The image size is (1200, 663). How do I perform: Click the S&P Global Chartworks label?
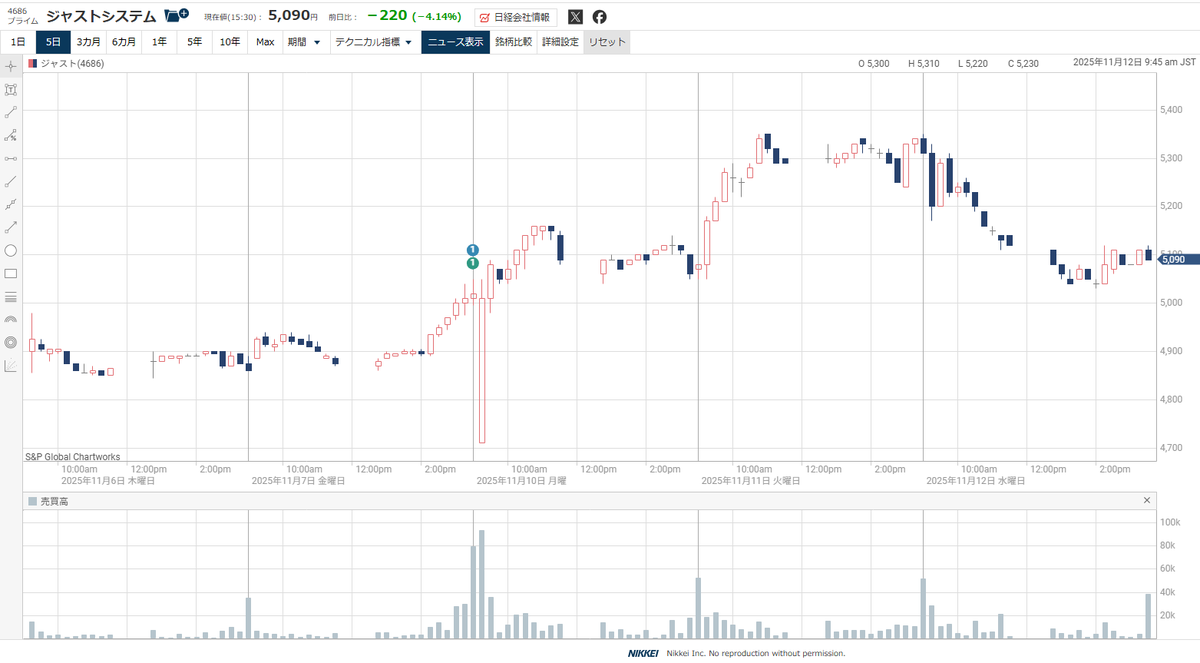tap(72, 456)
